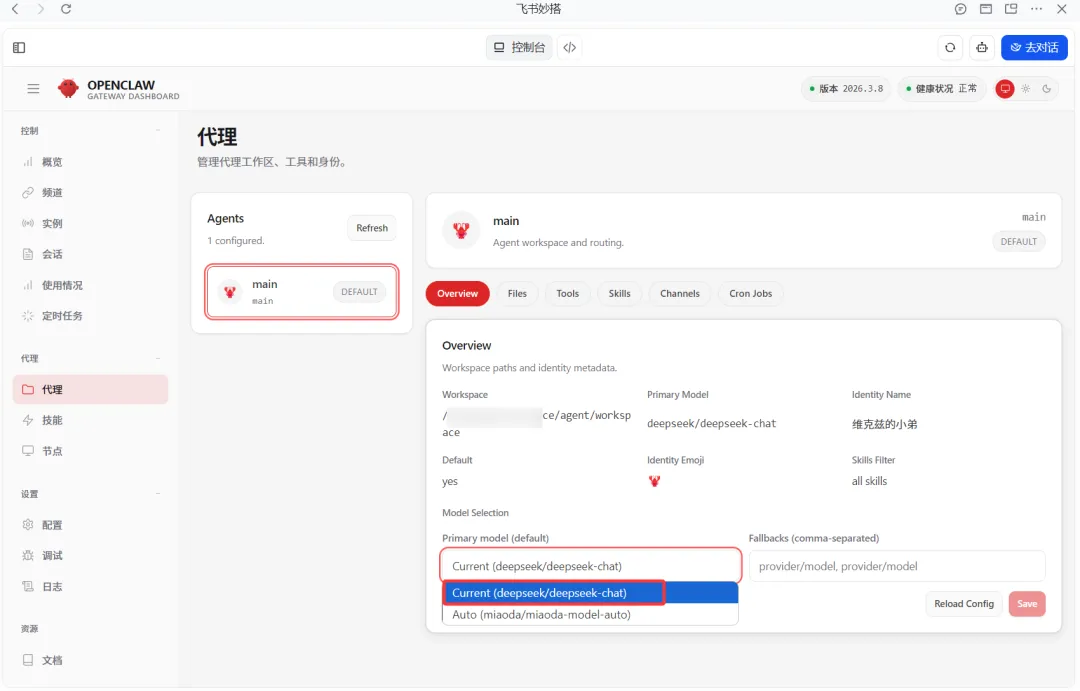Click the main agent lobster avatar

coord(230,292)
